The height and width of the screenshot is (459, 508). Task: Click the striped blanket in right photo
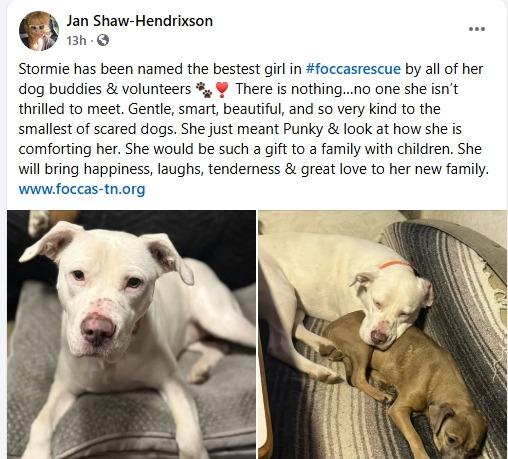pos(467,300)
